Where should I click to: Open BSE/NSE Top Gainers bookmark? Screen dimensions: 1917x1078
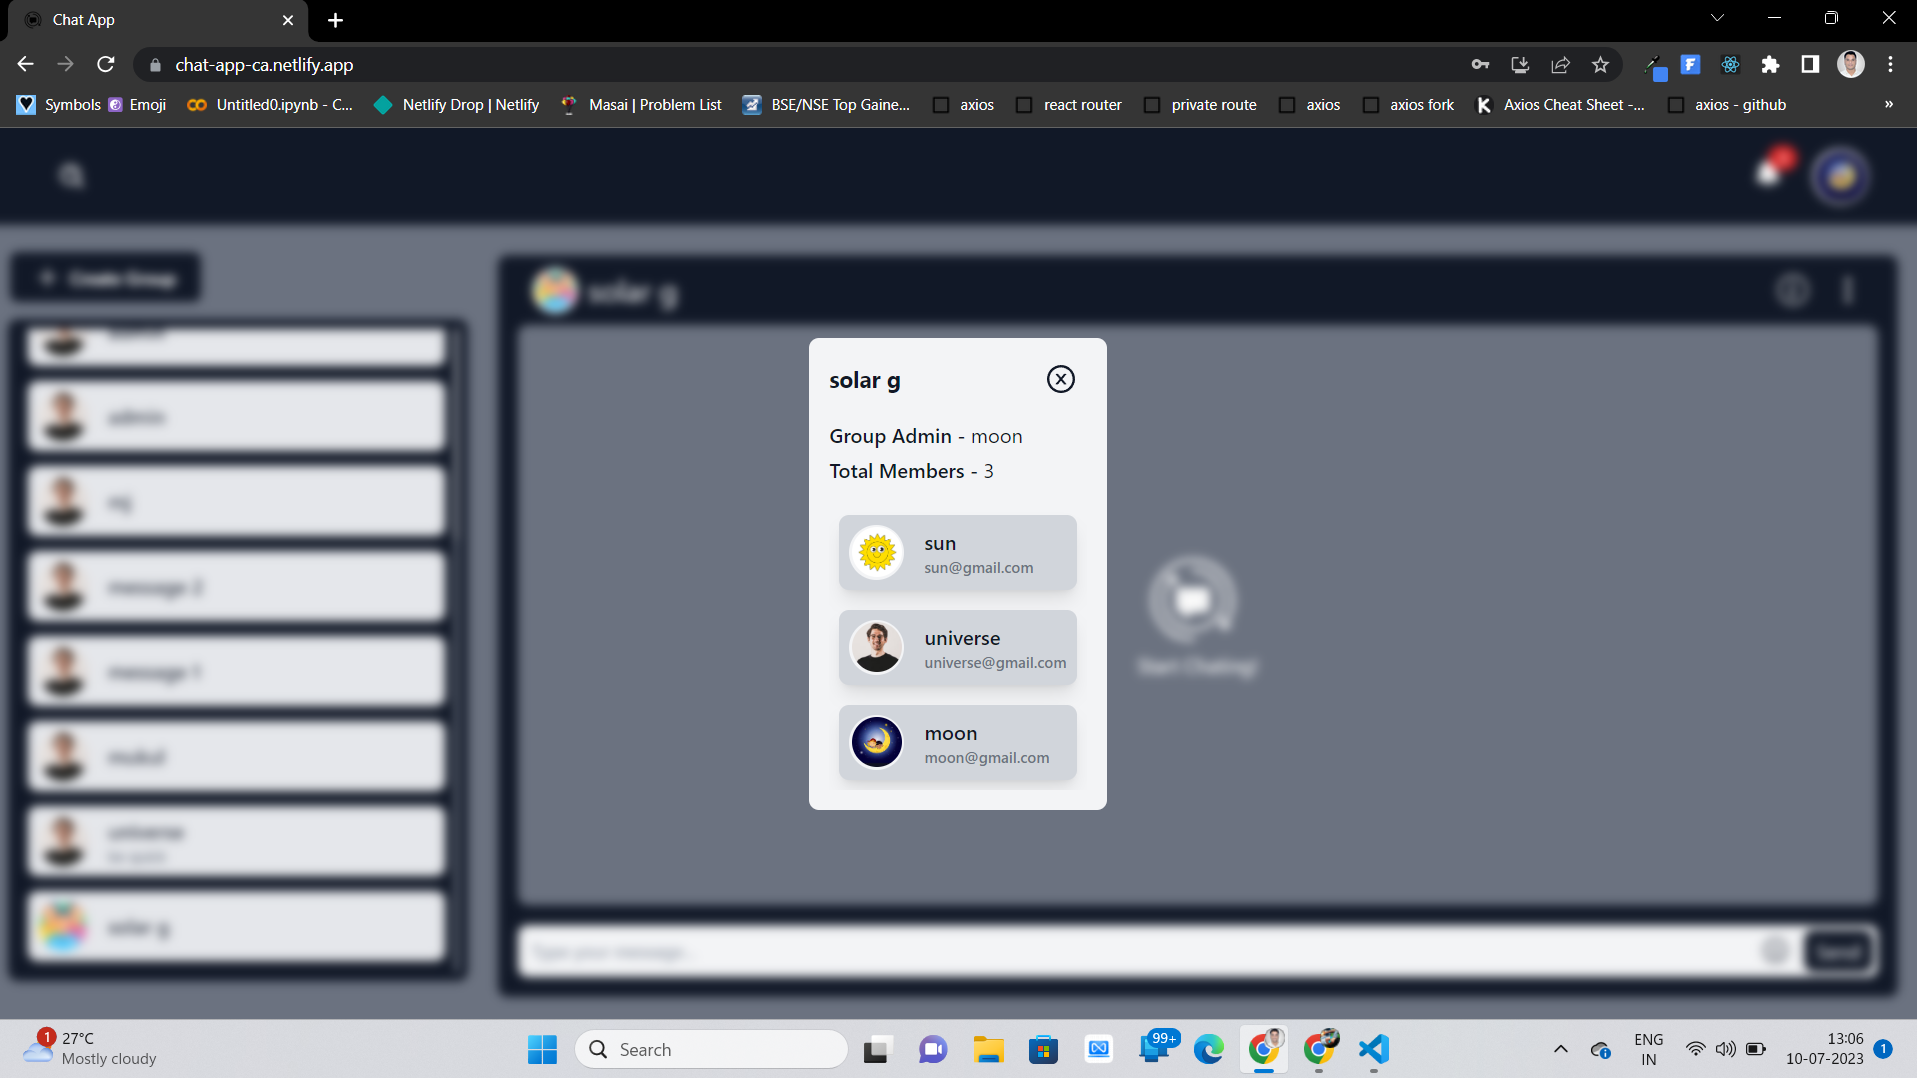pos(826,105)
